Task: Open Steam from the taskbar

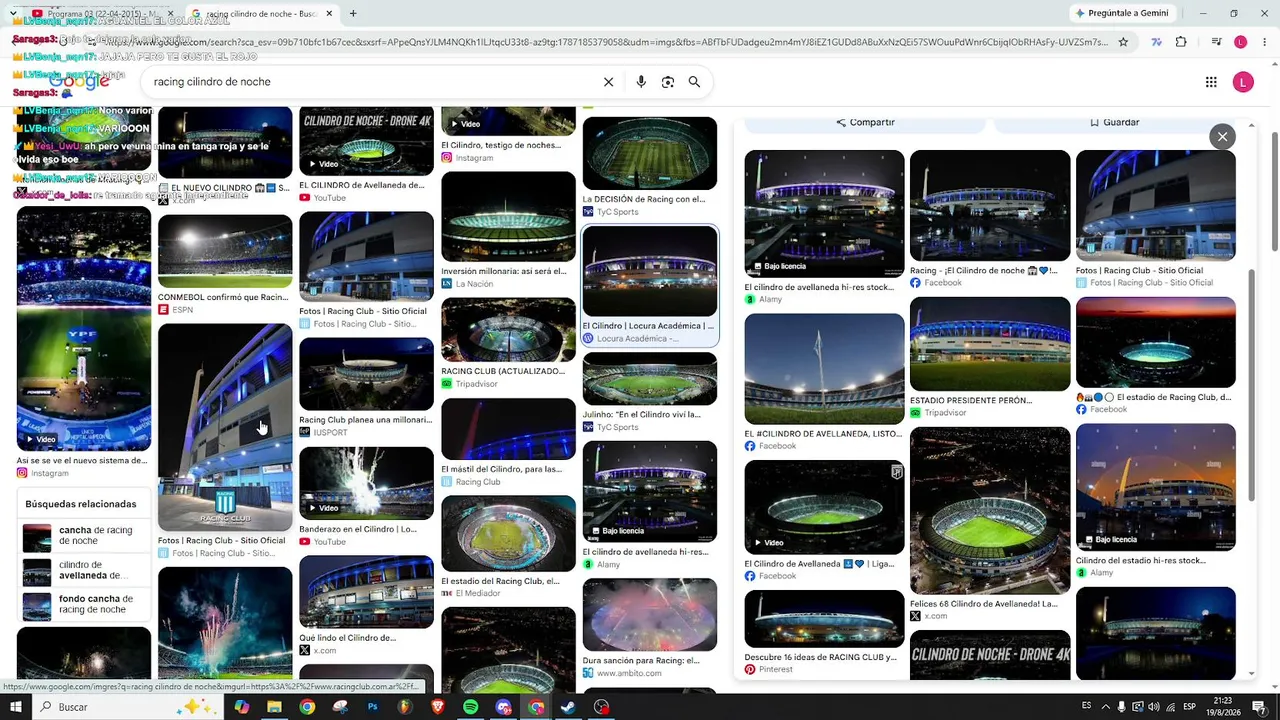Action: pos(568,707)
